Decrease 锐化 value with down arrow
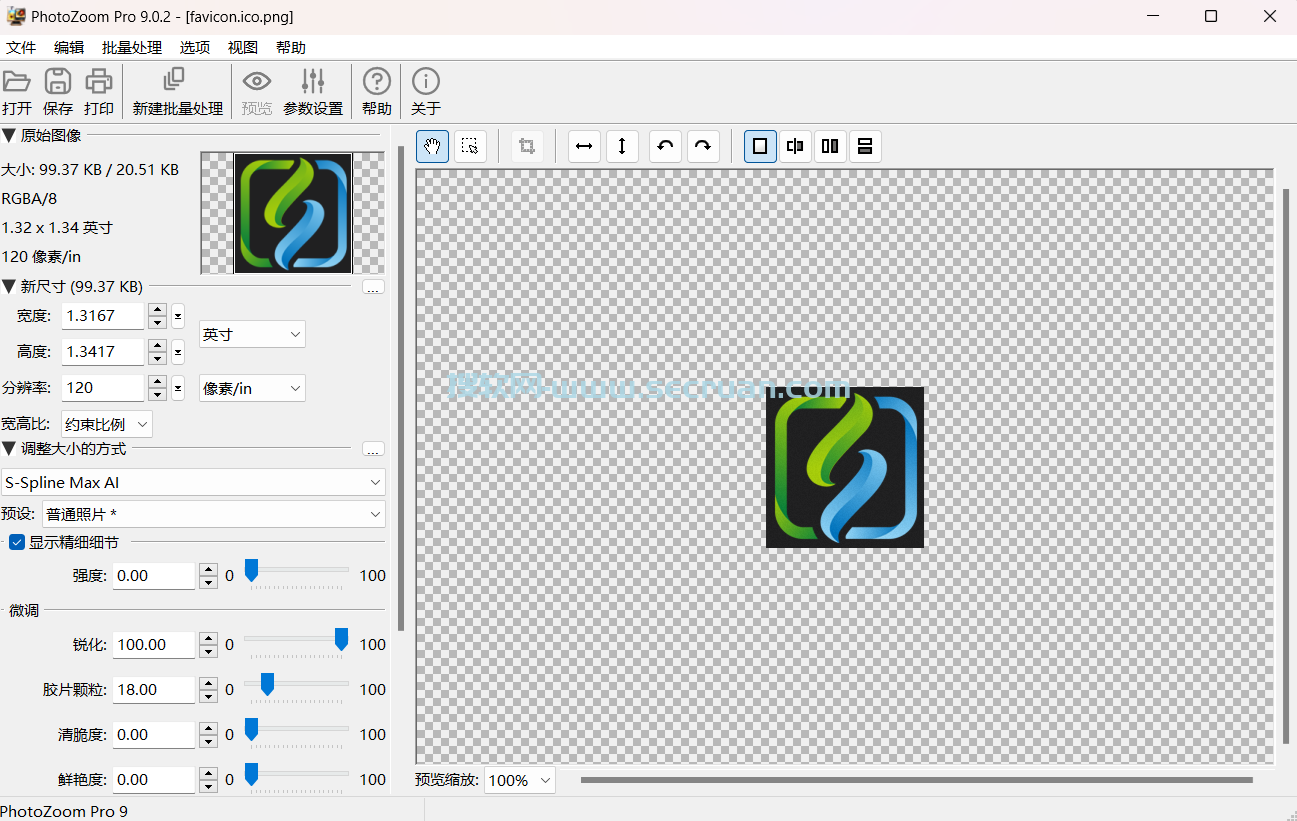 [x=208, y=651]
